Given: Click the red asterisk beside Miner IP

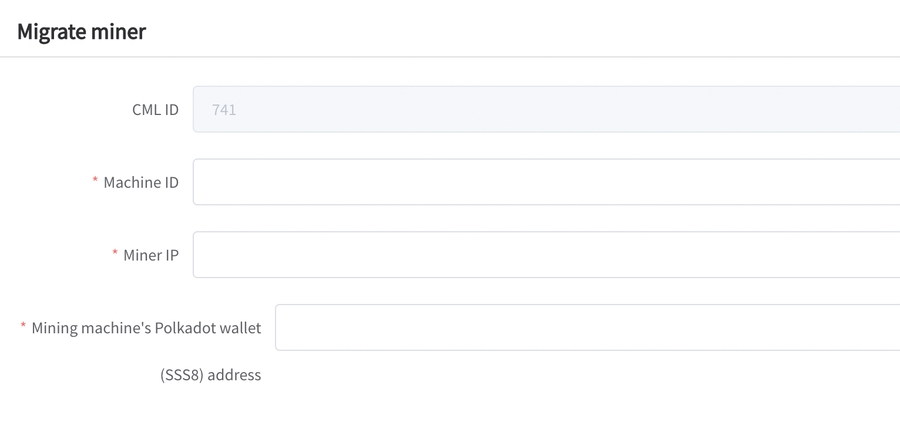Looking at the screenshot, I should click(x=115, y=254).
